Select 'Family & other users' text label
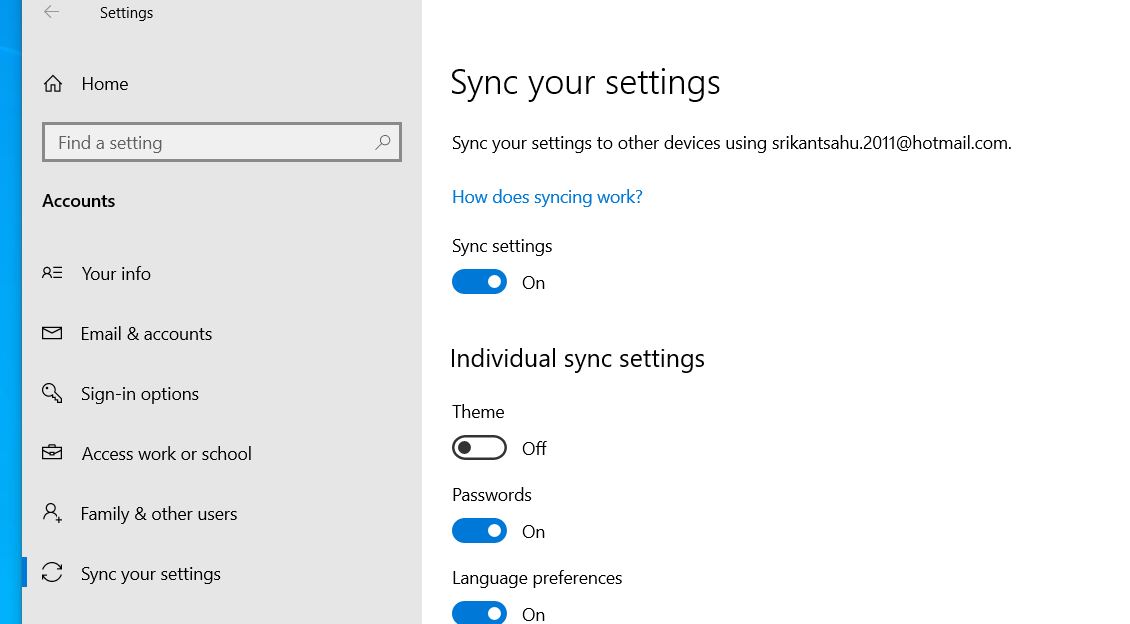 click(x=159, y=513)
